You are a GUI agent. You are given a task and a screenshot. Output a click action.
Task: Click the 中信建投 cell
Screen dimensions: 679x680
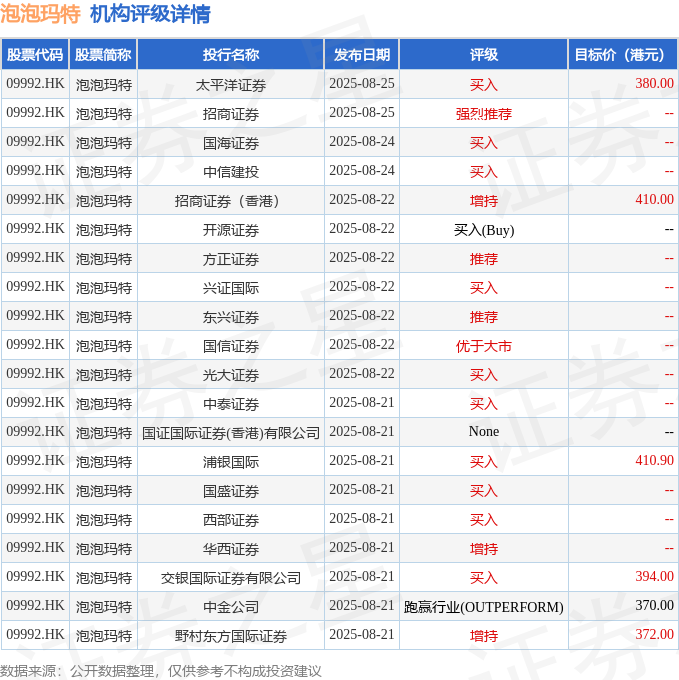tap(231, 172)
